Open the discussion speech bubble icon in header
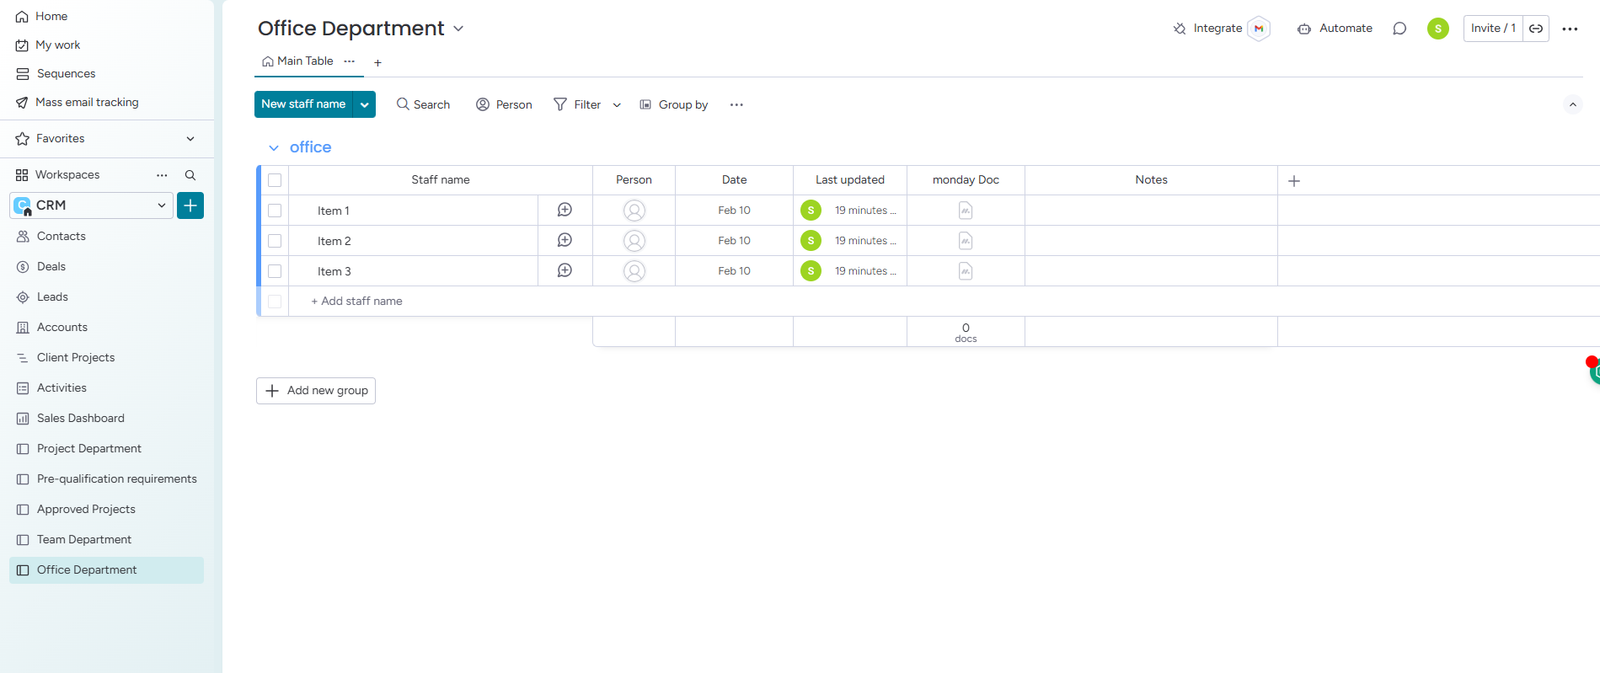This screenshot has width=1600, height=673. 1399,29
